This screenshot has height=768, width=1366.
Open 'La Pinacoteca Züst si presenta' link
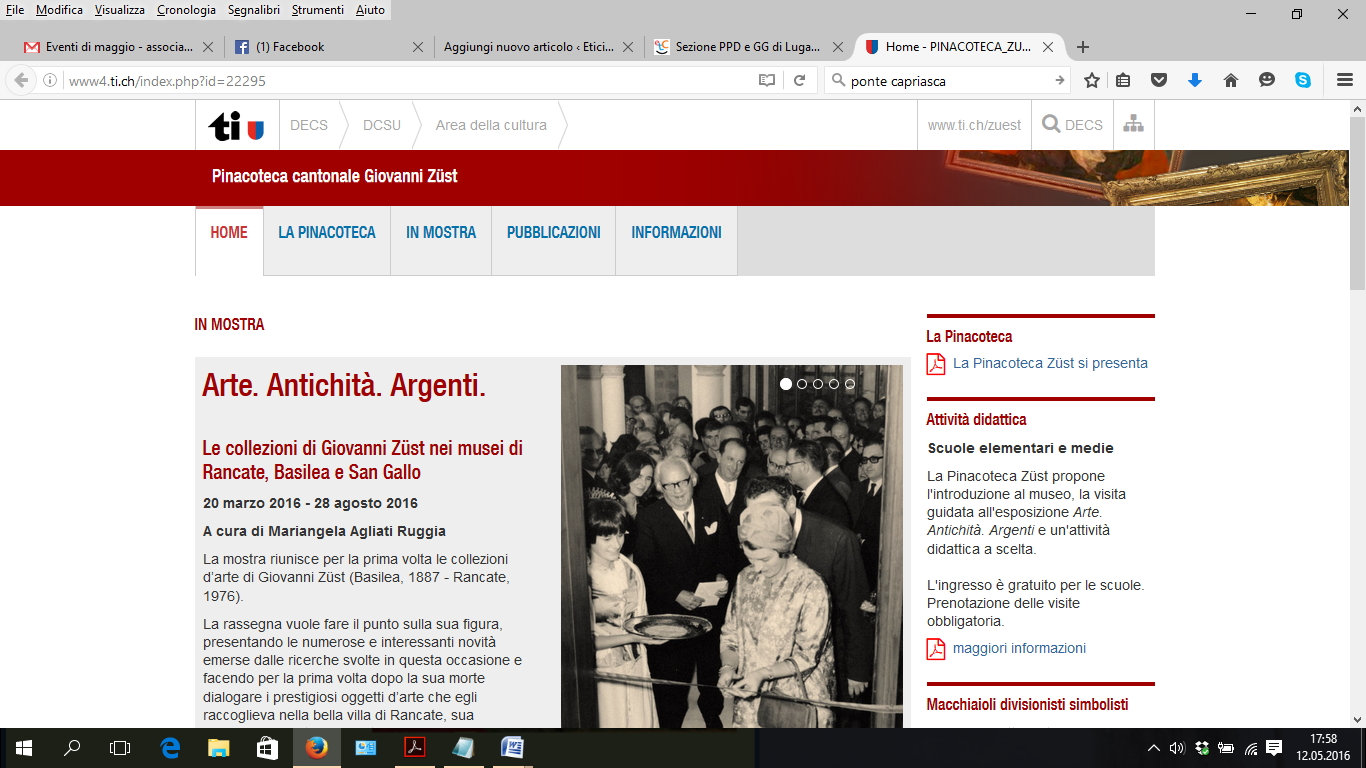[1050, 363]
